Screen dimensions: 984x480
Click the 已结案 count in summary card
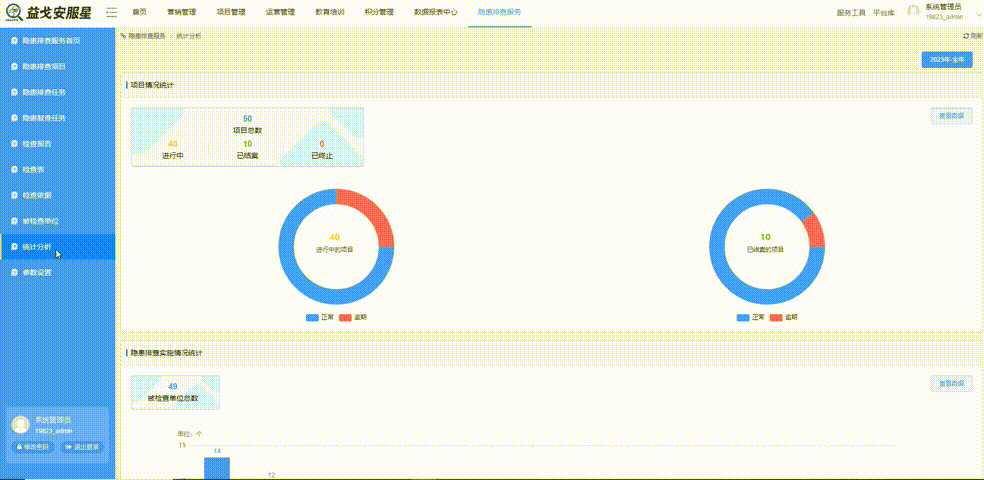(247, 144)
